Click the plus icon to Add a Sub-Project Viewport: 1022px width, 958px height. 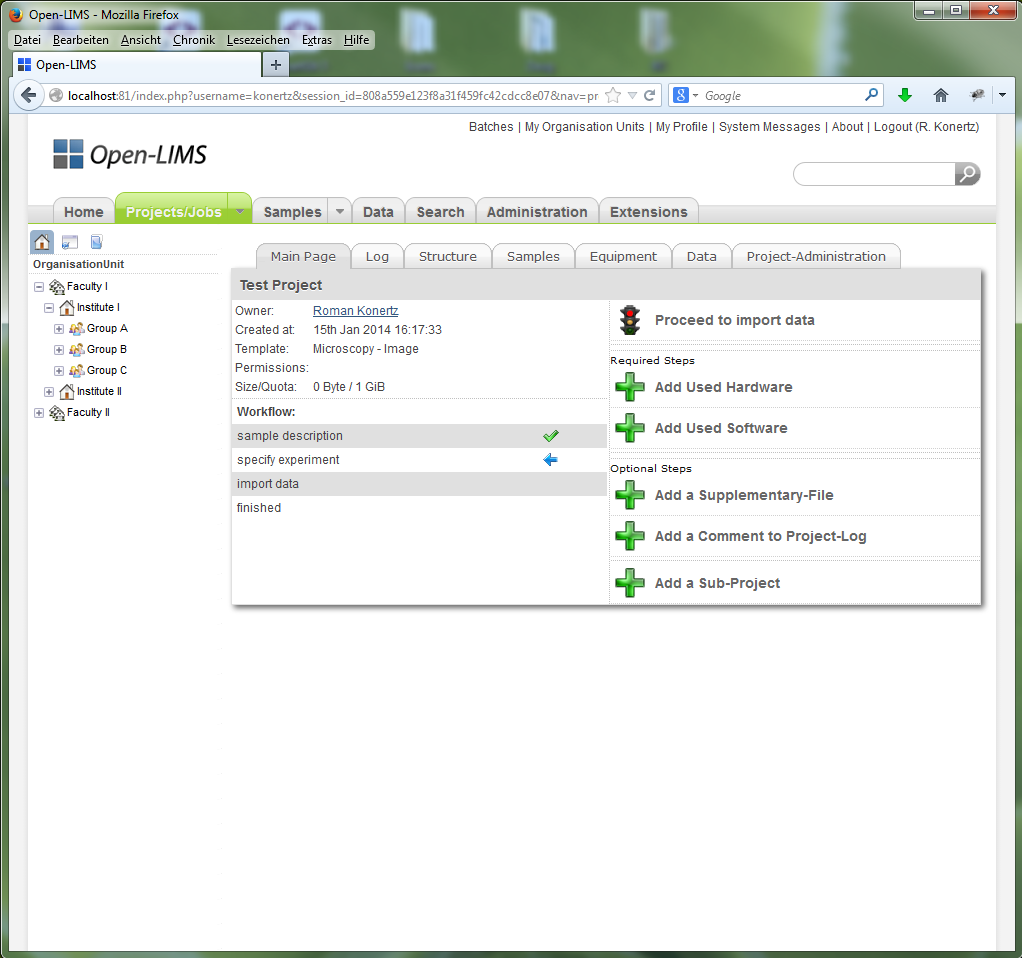[629, 583]
